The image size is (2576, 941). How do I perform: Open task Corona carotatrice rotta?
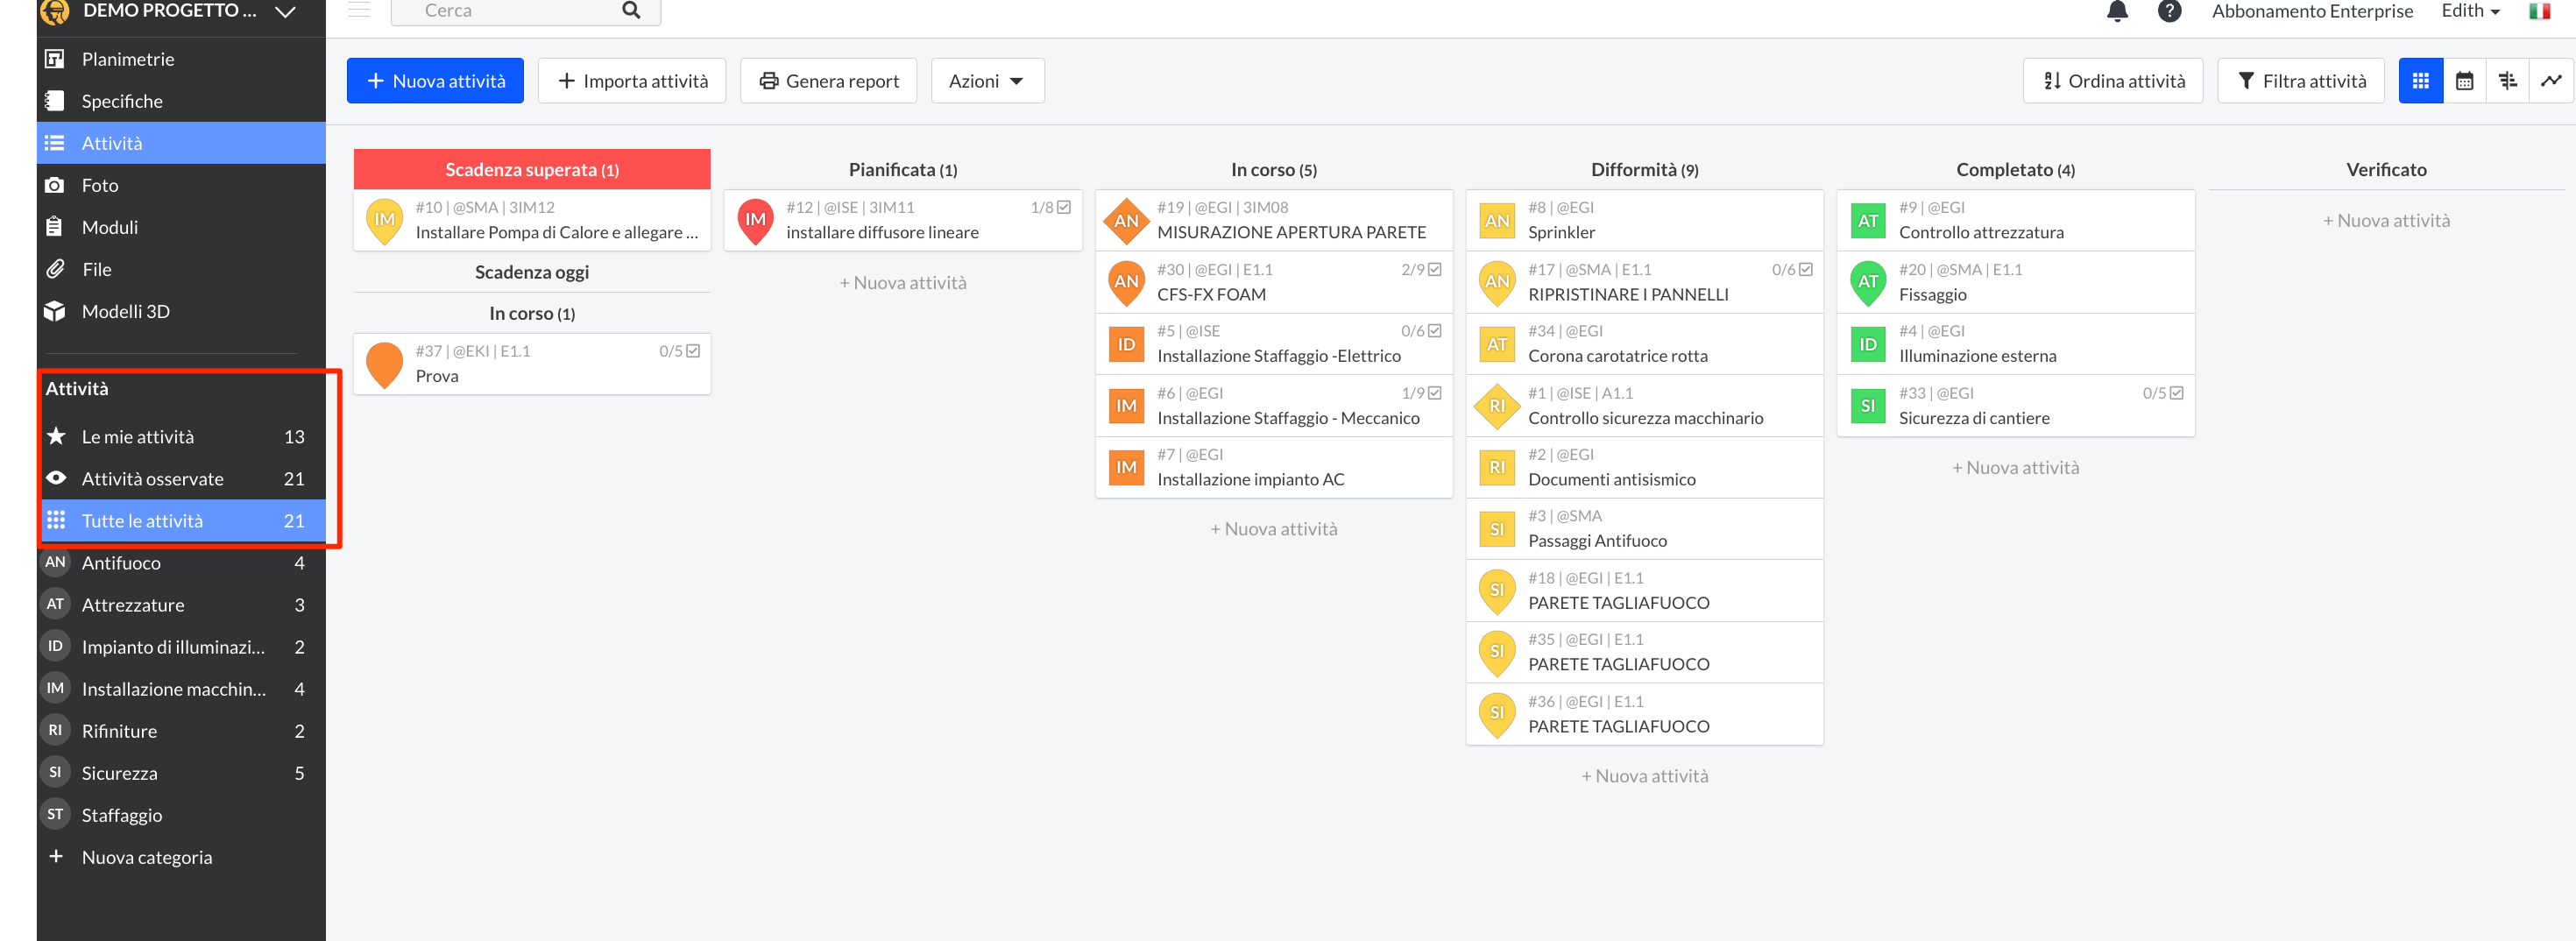(x=1644, y=344)
